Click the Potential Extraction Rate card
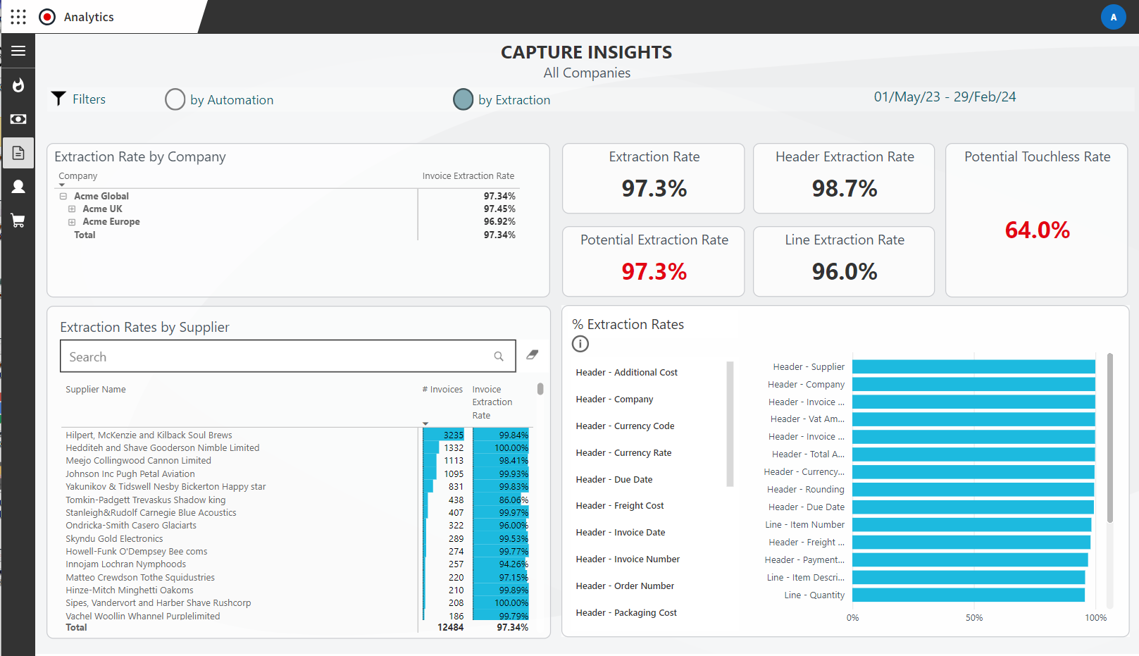The height and width of the screenshot is (656, 1139). [654, 262]
